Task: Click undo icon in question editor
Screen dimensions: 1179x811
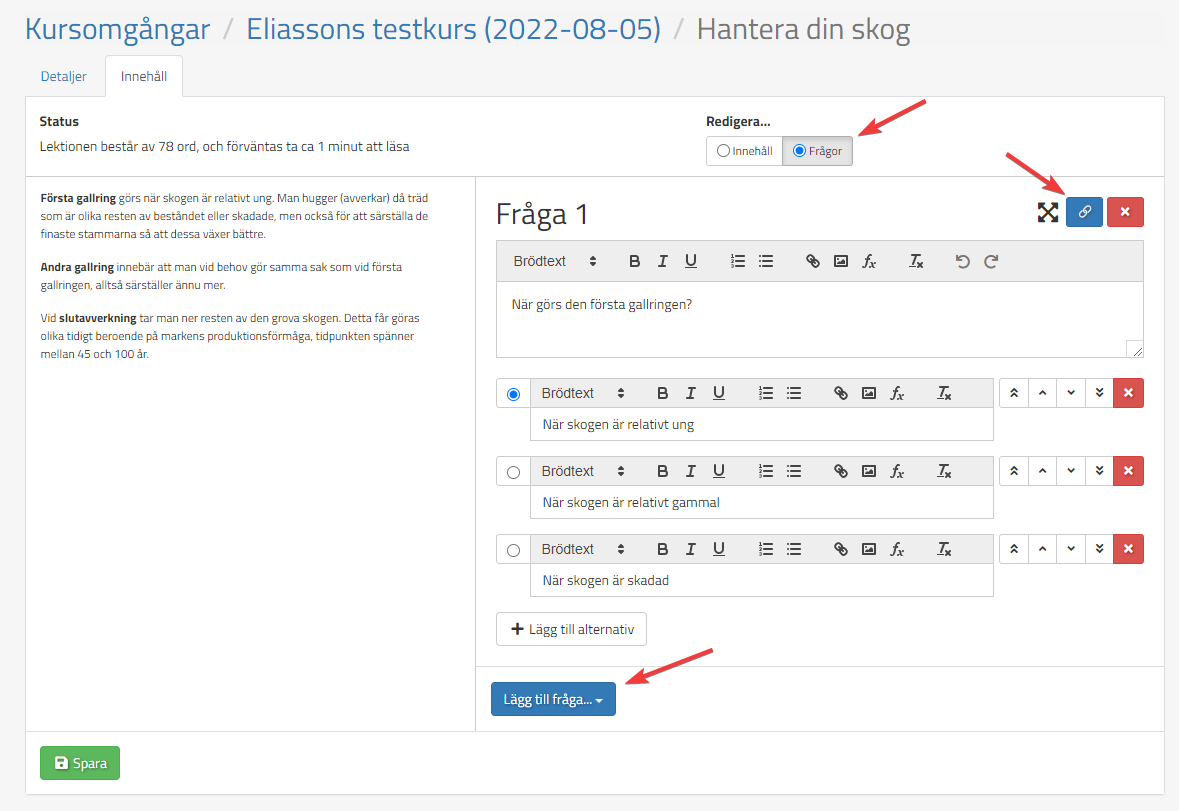Action: pos(962,261)
